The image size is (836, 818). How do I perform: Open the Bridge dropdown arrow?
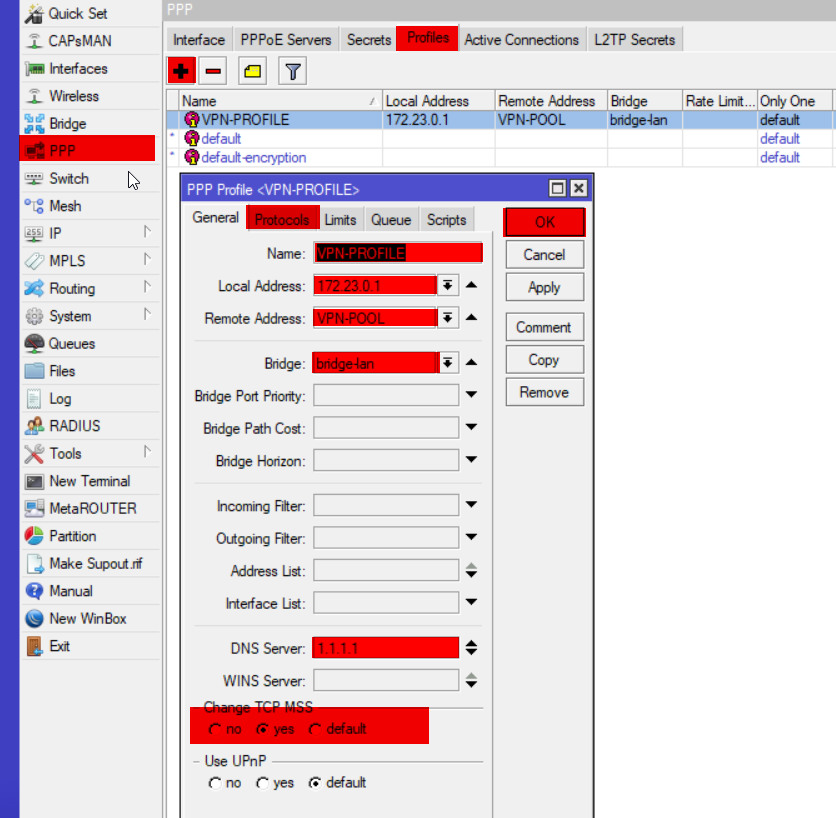(x=449, y=363)
